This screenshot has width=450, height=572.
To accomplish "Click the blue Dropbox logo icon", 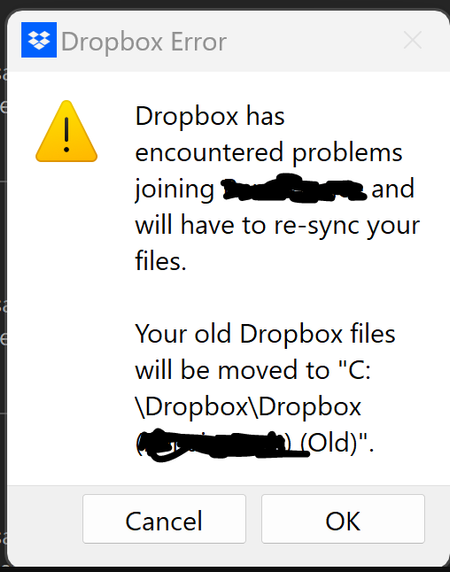I will (39, 40).
